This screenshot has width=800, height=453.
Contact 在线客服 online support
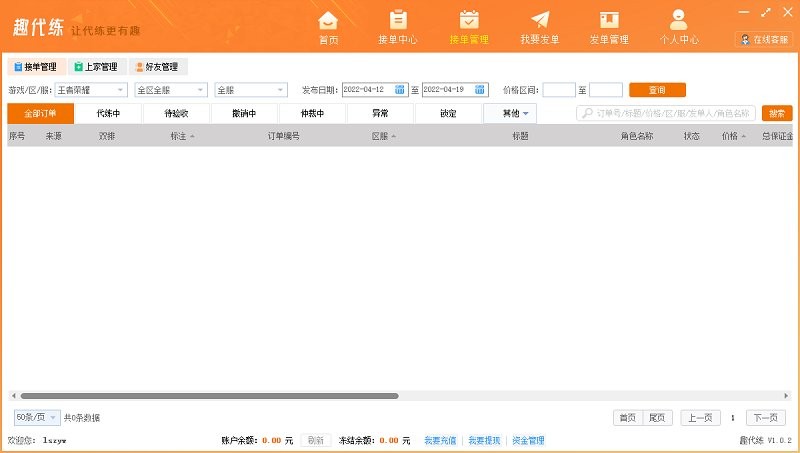764,39
